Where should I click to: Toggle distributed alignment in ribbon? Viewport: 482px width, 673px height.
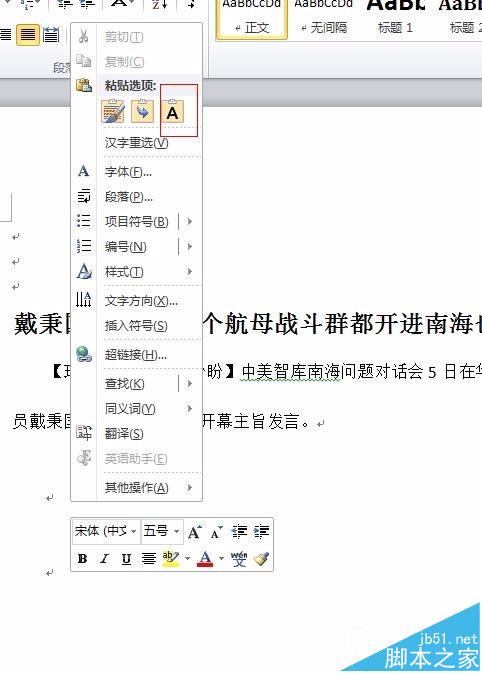pyautogui.click(x=51, y=34)
